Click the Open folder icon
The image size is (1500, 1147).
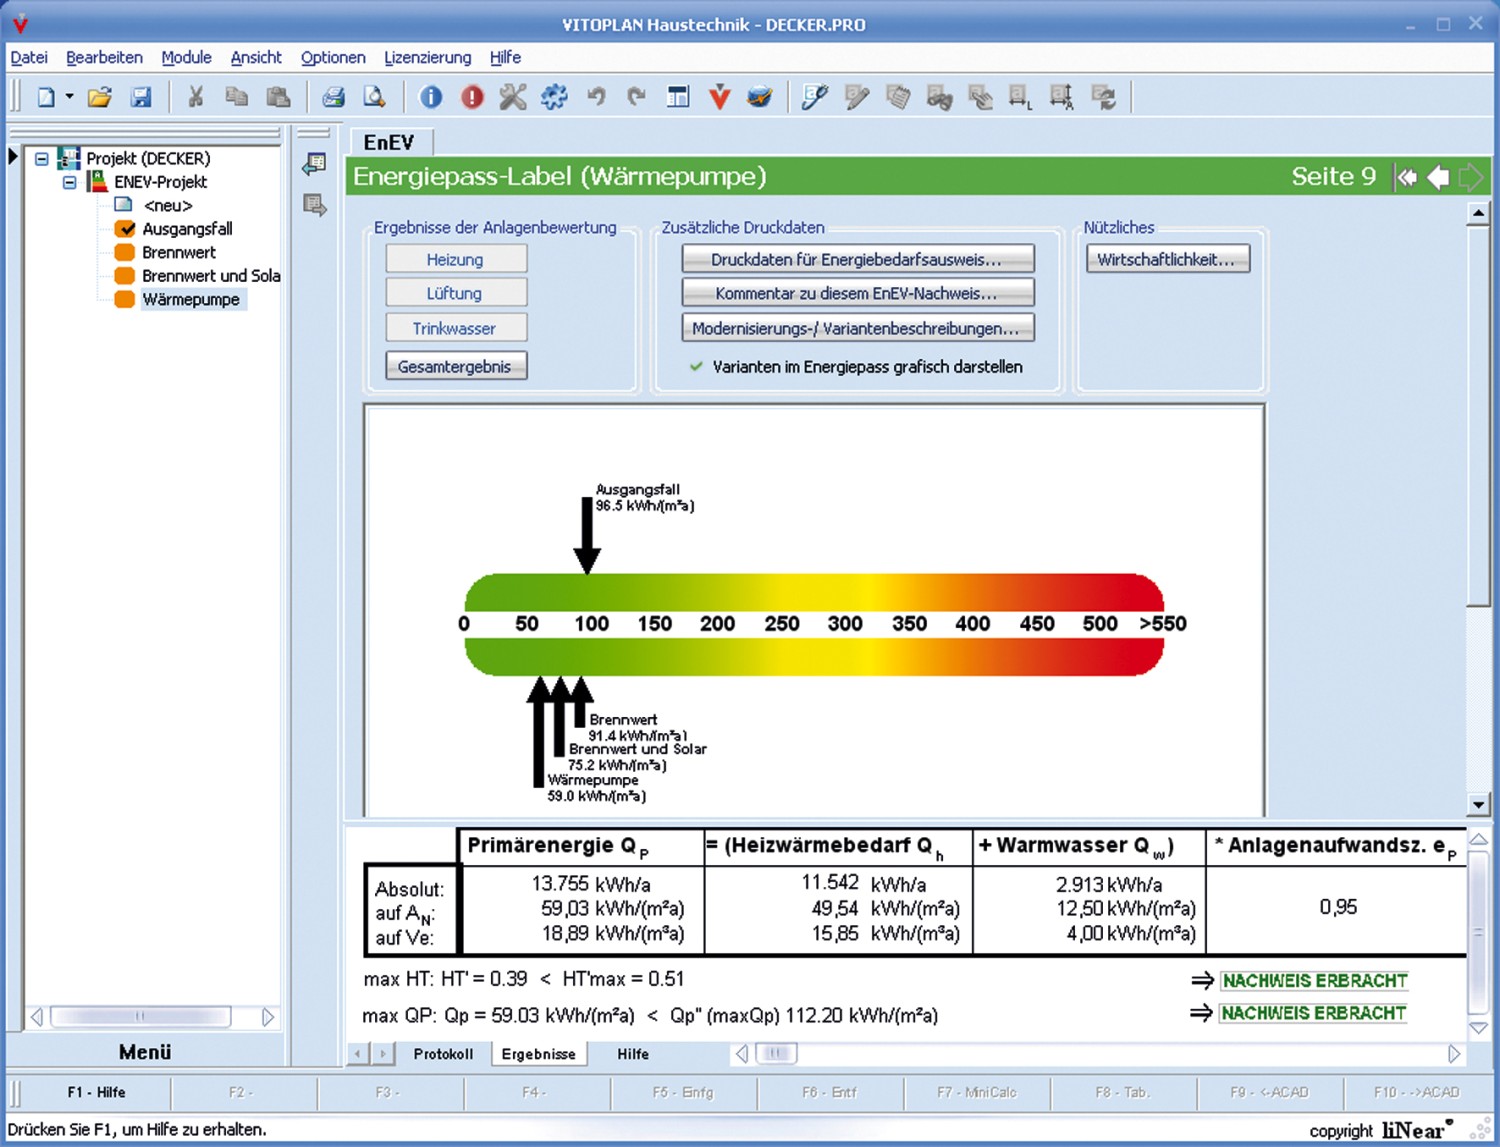(99, 97)
